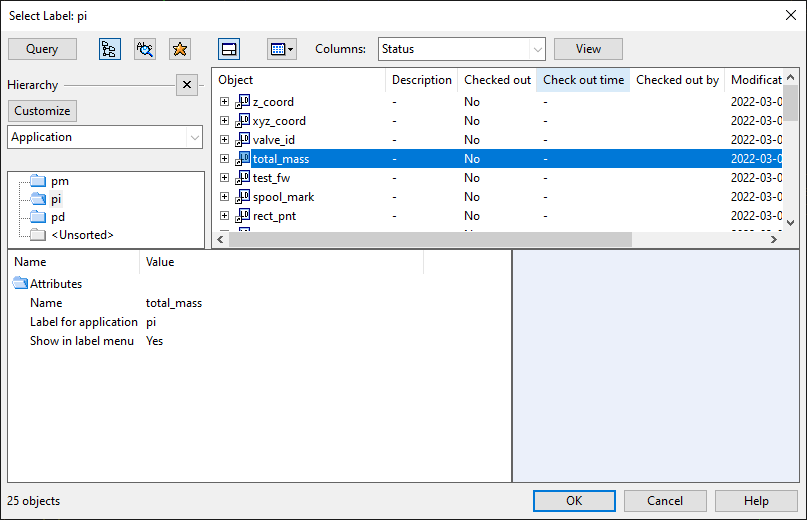Close the Hierarchy panel

coord(187,84)
